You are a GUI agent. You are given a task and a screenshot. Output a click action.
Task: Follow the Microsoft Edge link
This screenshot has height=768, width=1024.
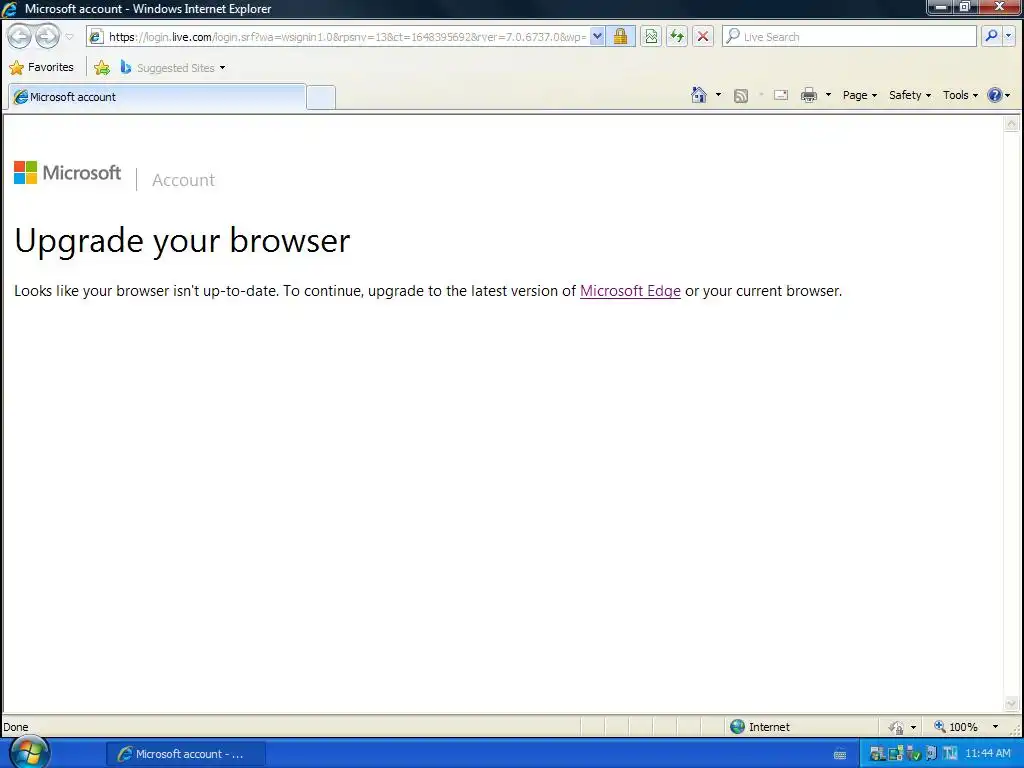pyautogui.click(x=630, y=291)
